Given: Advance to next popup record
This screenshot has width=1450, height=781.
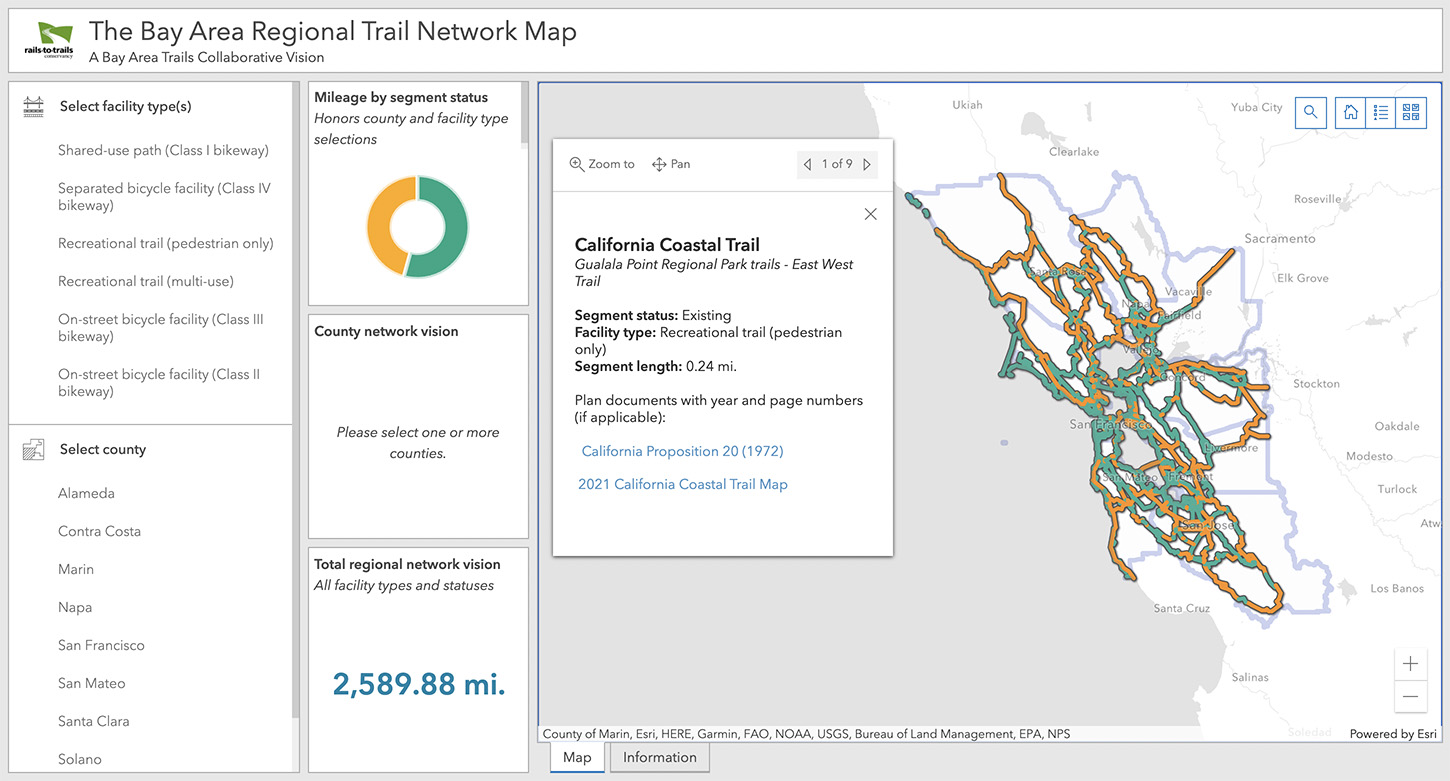Looking at the screenshot, I should (867, 164).
